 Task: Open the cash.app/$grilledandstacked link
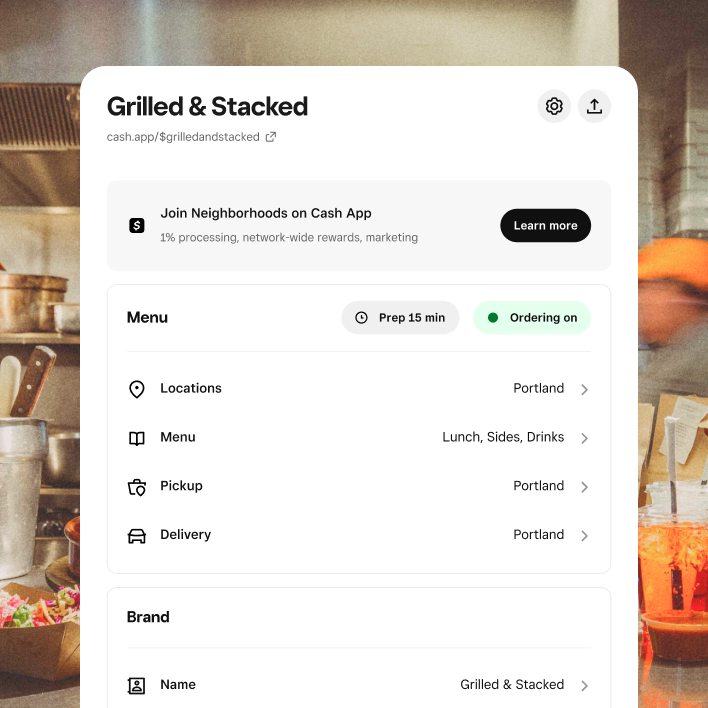click(183, 137)
